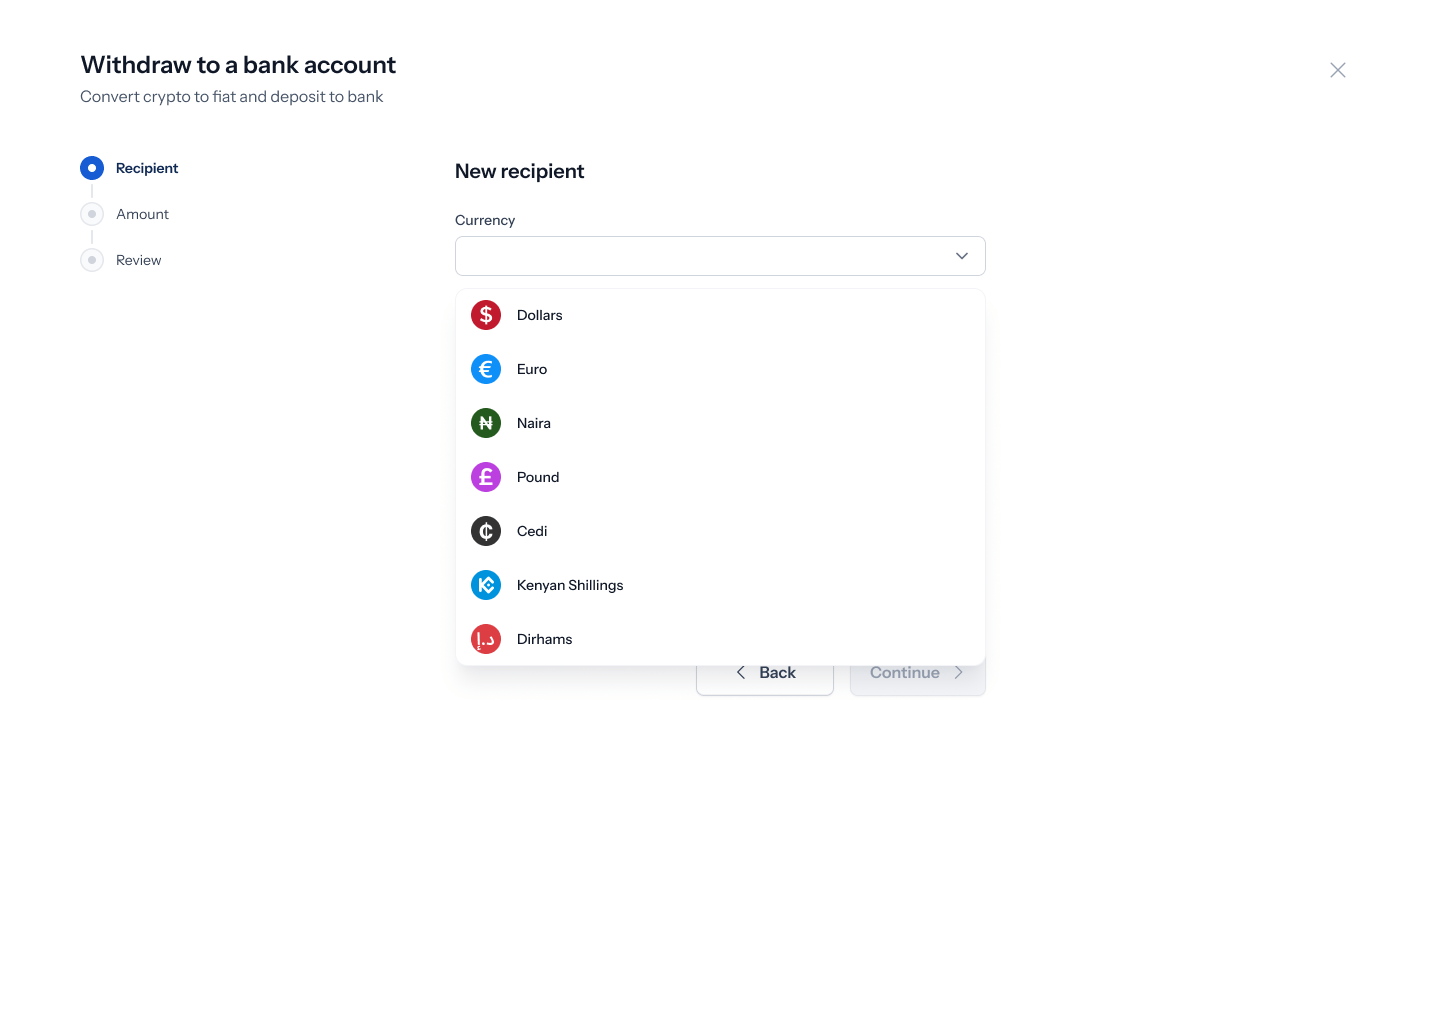Click the red dollar sign icon
The width and height of the screenshot is (1440, 1024).
point(486,315)
